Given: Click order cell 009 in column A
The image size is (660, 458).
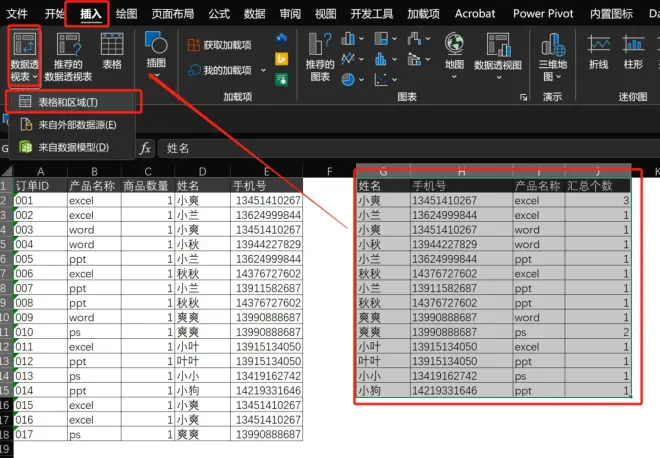Looking at the screenshot, I should (40, 317).
